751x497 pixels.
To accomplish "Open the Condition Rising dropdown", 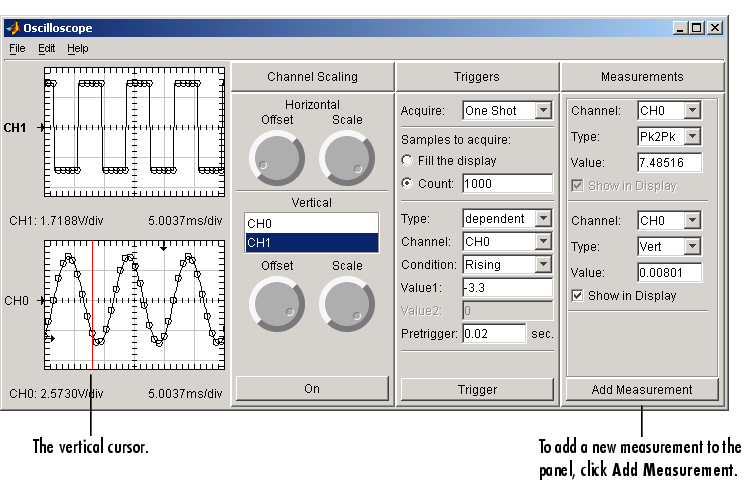I will pyautogui.click(x=507, y=265).
